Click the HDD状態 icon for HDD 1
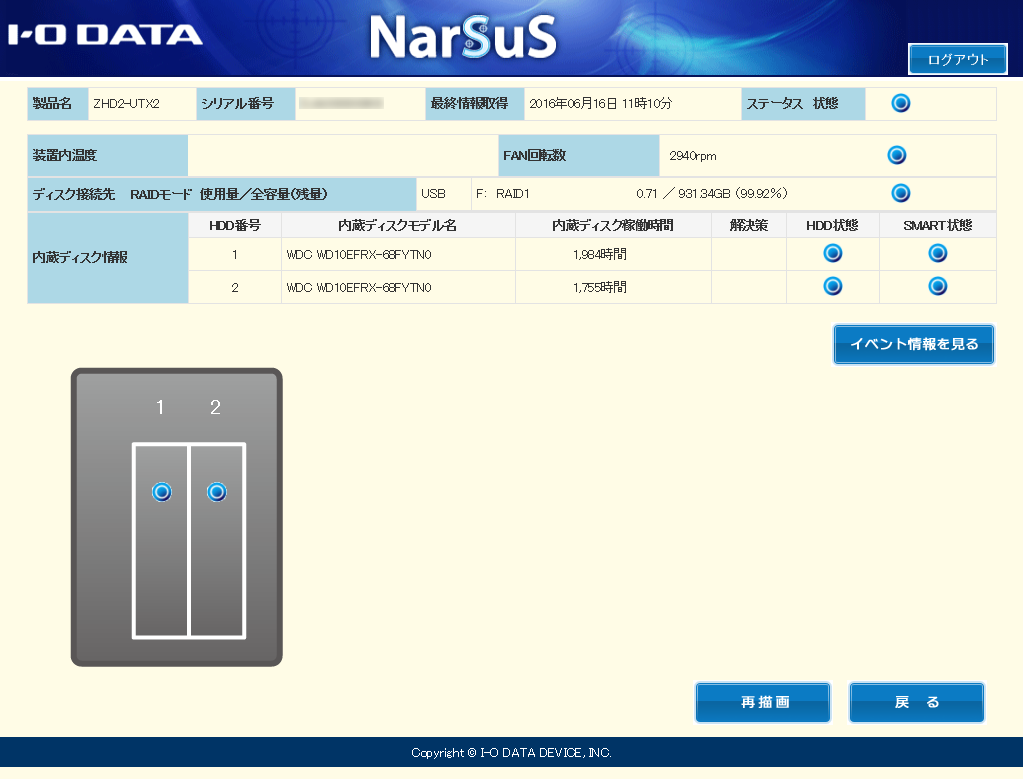Image resolution: width=1023 pixels, height=779 pixels. (832, 253)
